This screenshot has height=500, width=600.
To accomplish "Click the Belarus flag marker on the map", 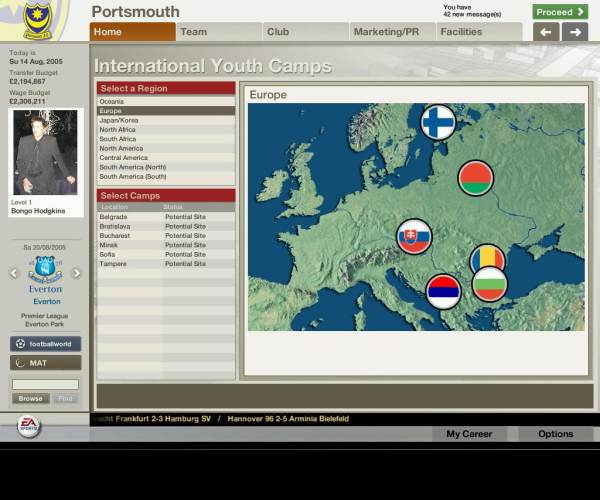I will (x=476, y=178).
